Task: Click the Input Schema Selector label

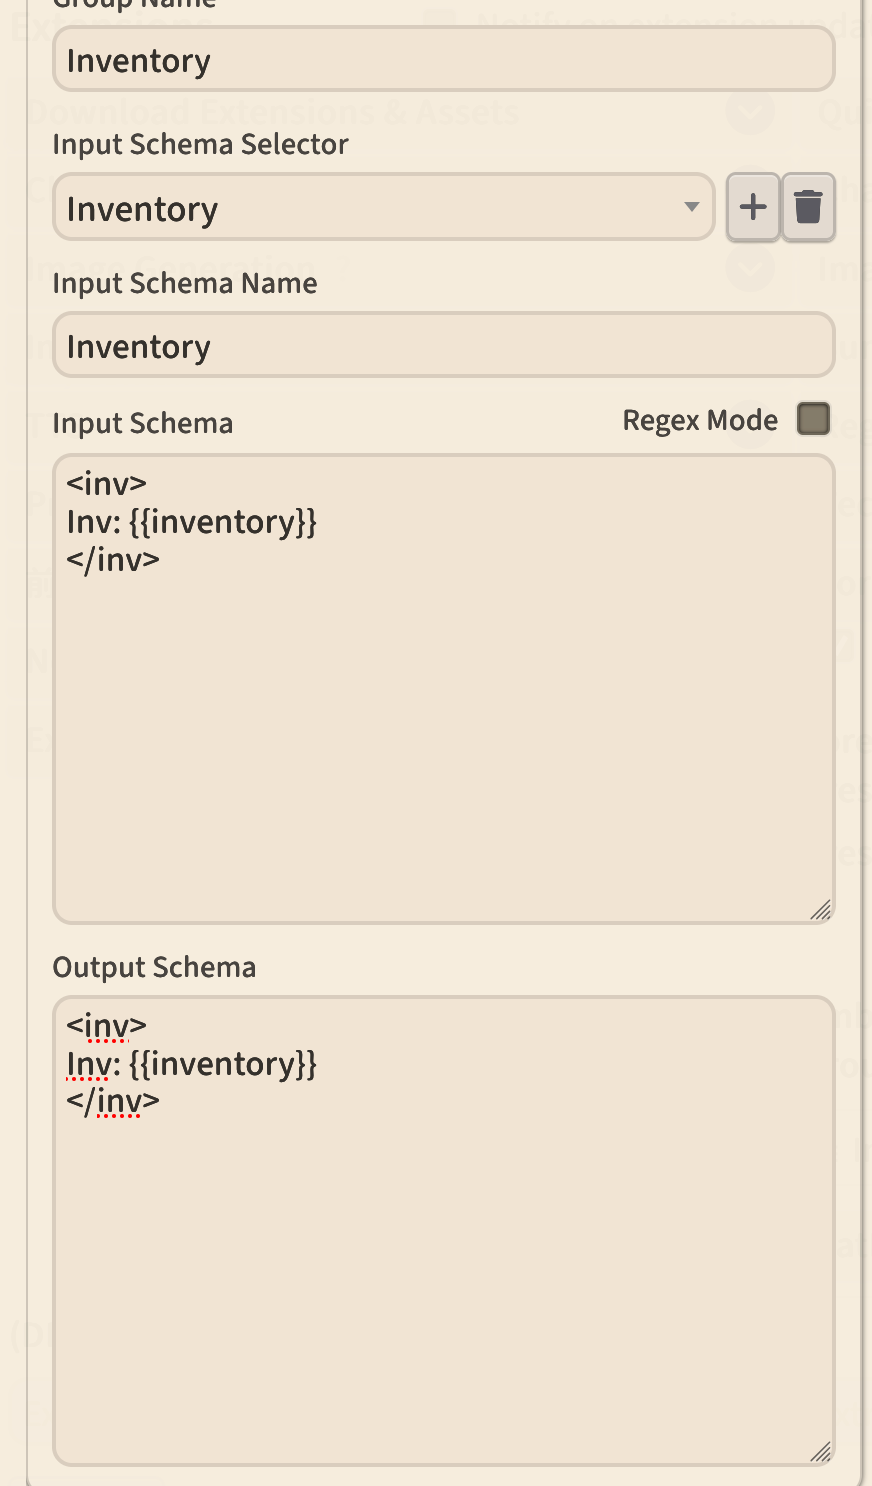Action: coord(200,145)
